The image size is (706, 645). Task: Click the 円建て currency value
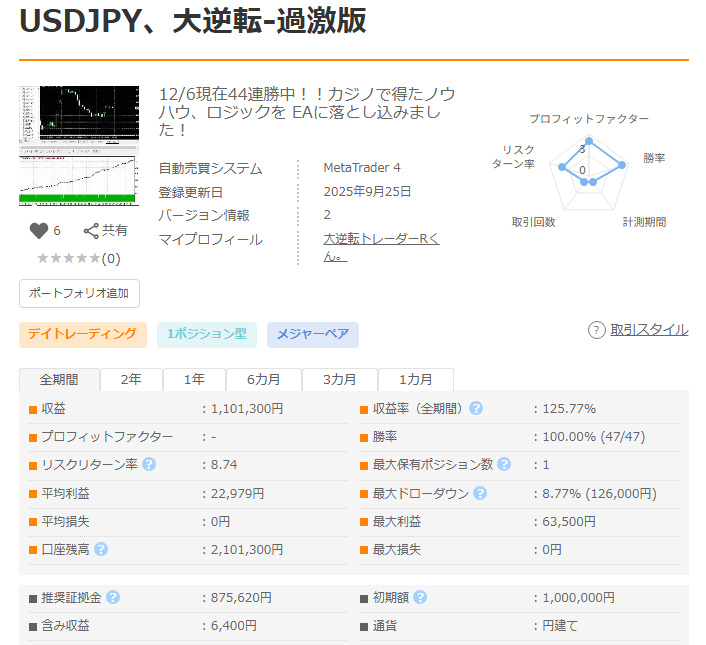coord(560,626)
